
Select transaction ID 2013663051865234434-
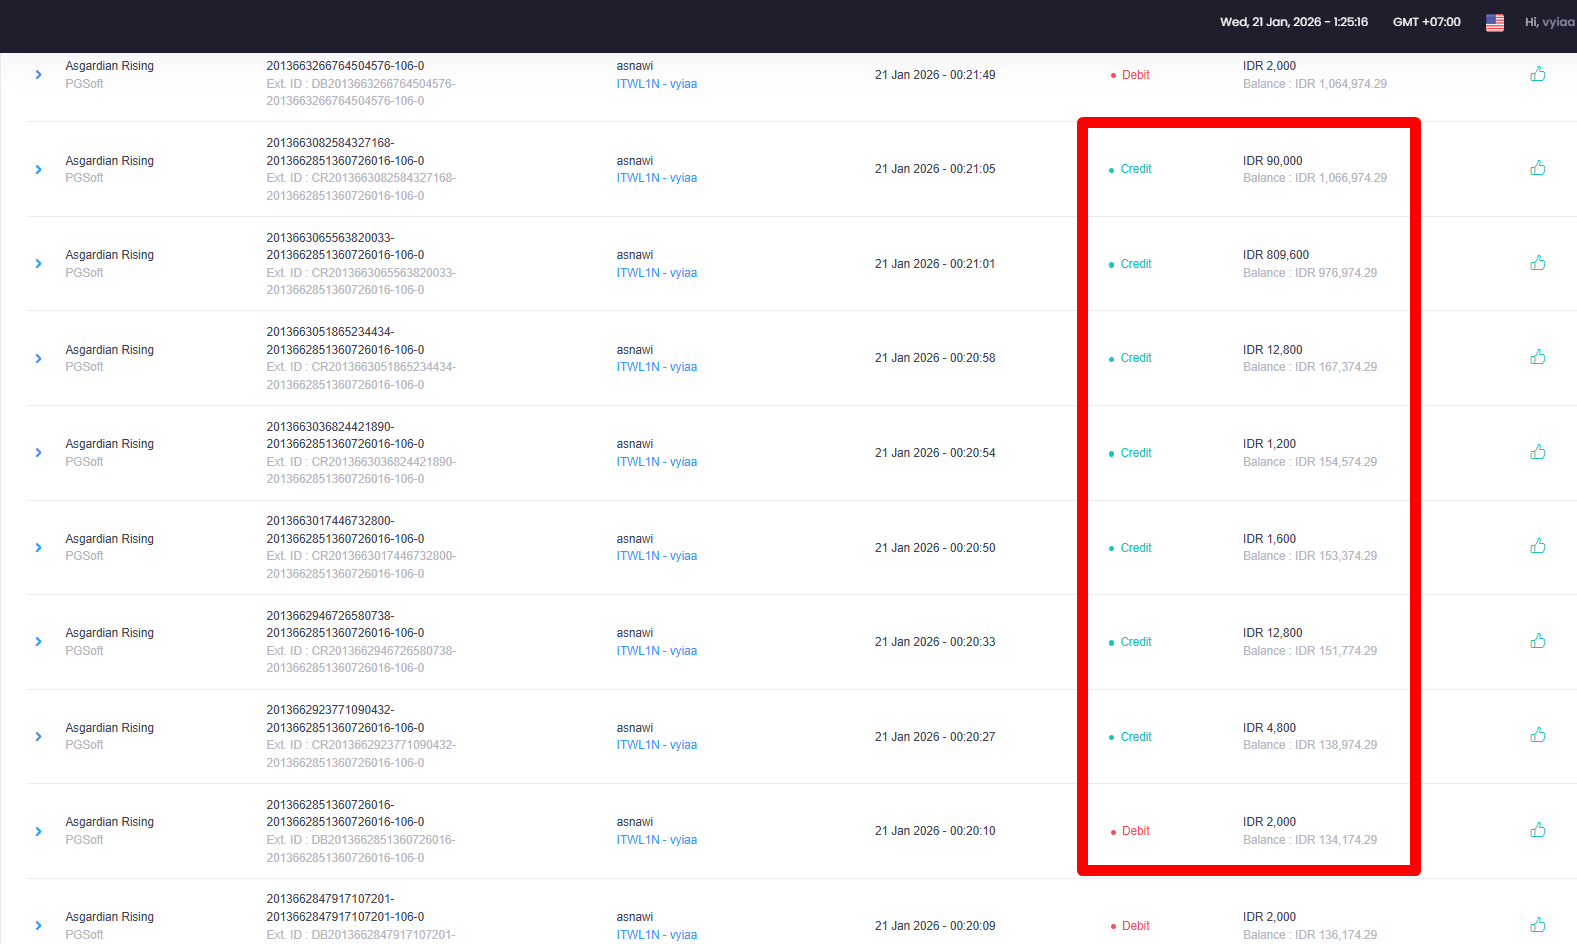click(x=330, y=332)
